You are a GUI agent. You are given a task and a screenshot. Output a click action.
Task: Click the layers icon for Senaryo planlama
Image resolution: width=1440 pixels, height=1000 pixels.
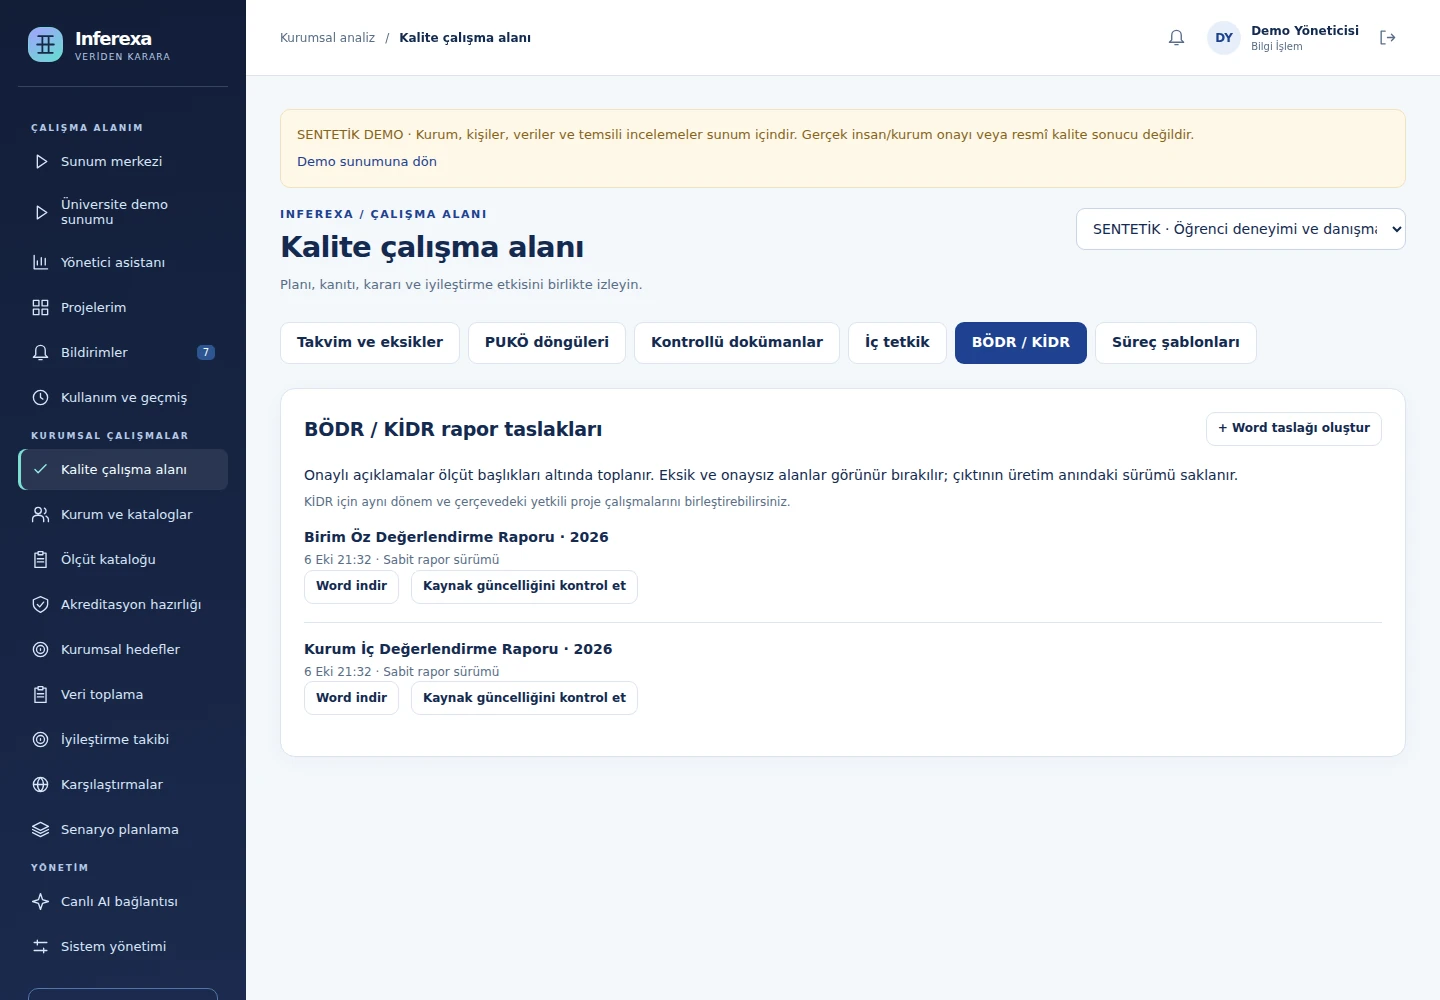[x=41, y=830]
